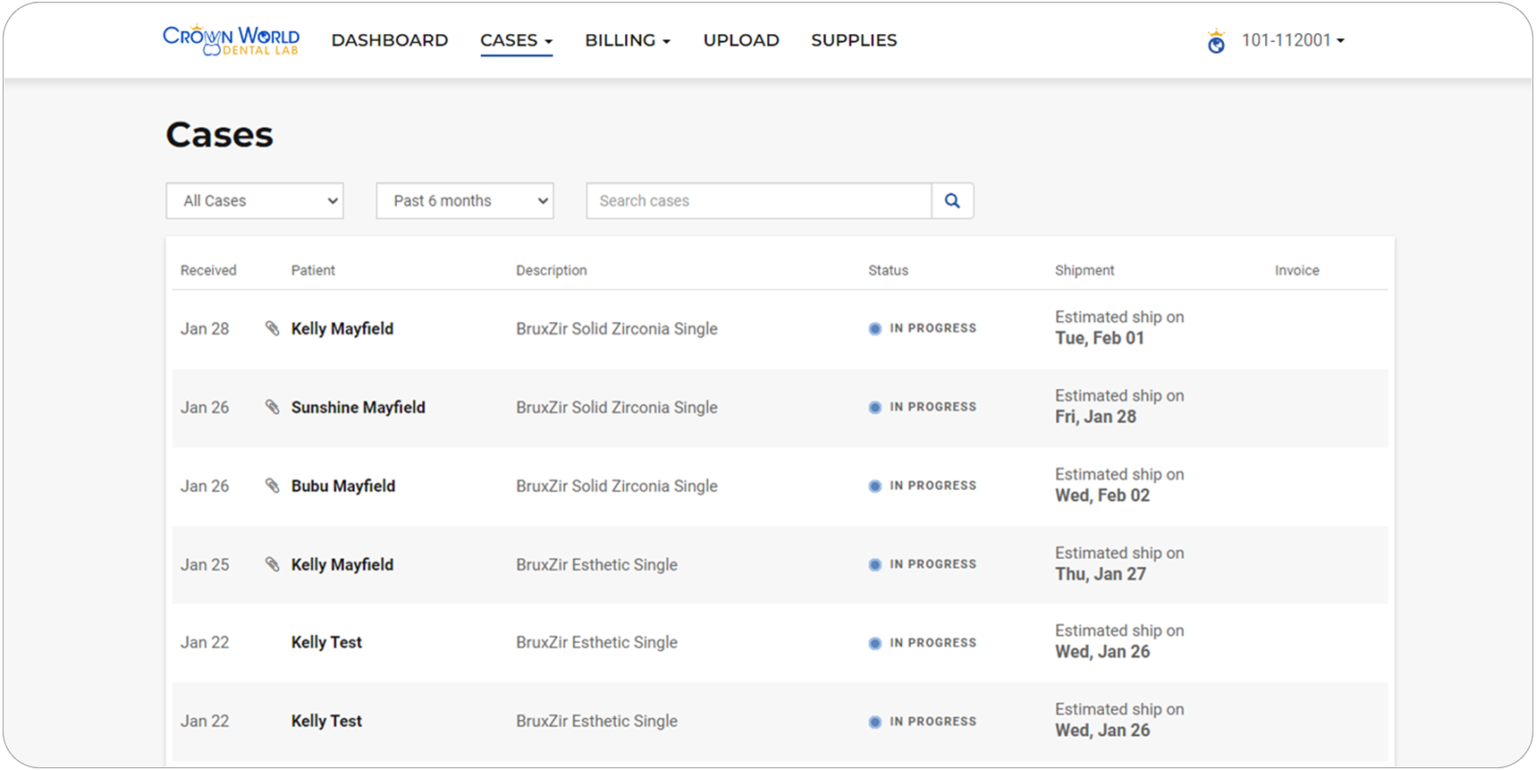
Task: Open the Supplies page
Action: tap(853, 41)
